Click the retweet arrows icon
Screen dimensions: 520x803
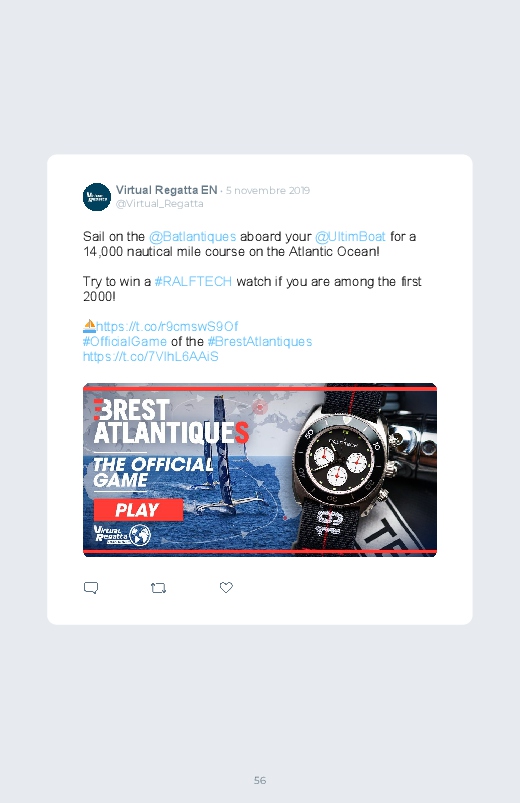pyautogui.click(x=158, y=588)
